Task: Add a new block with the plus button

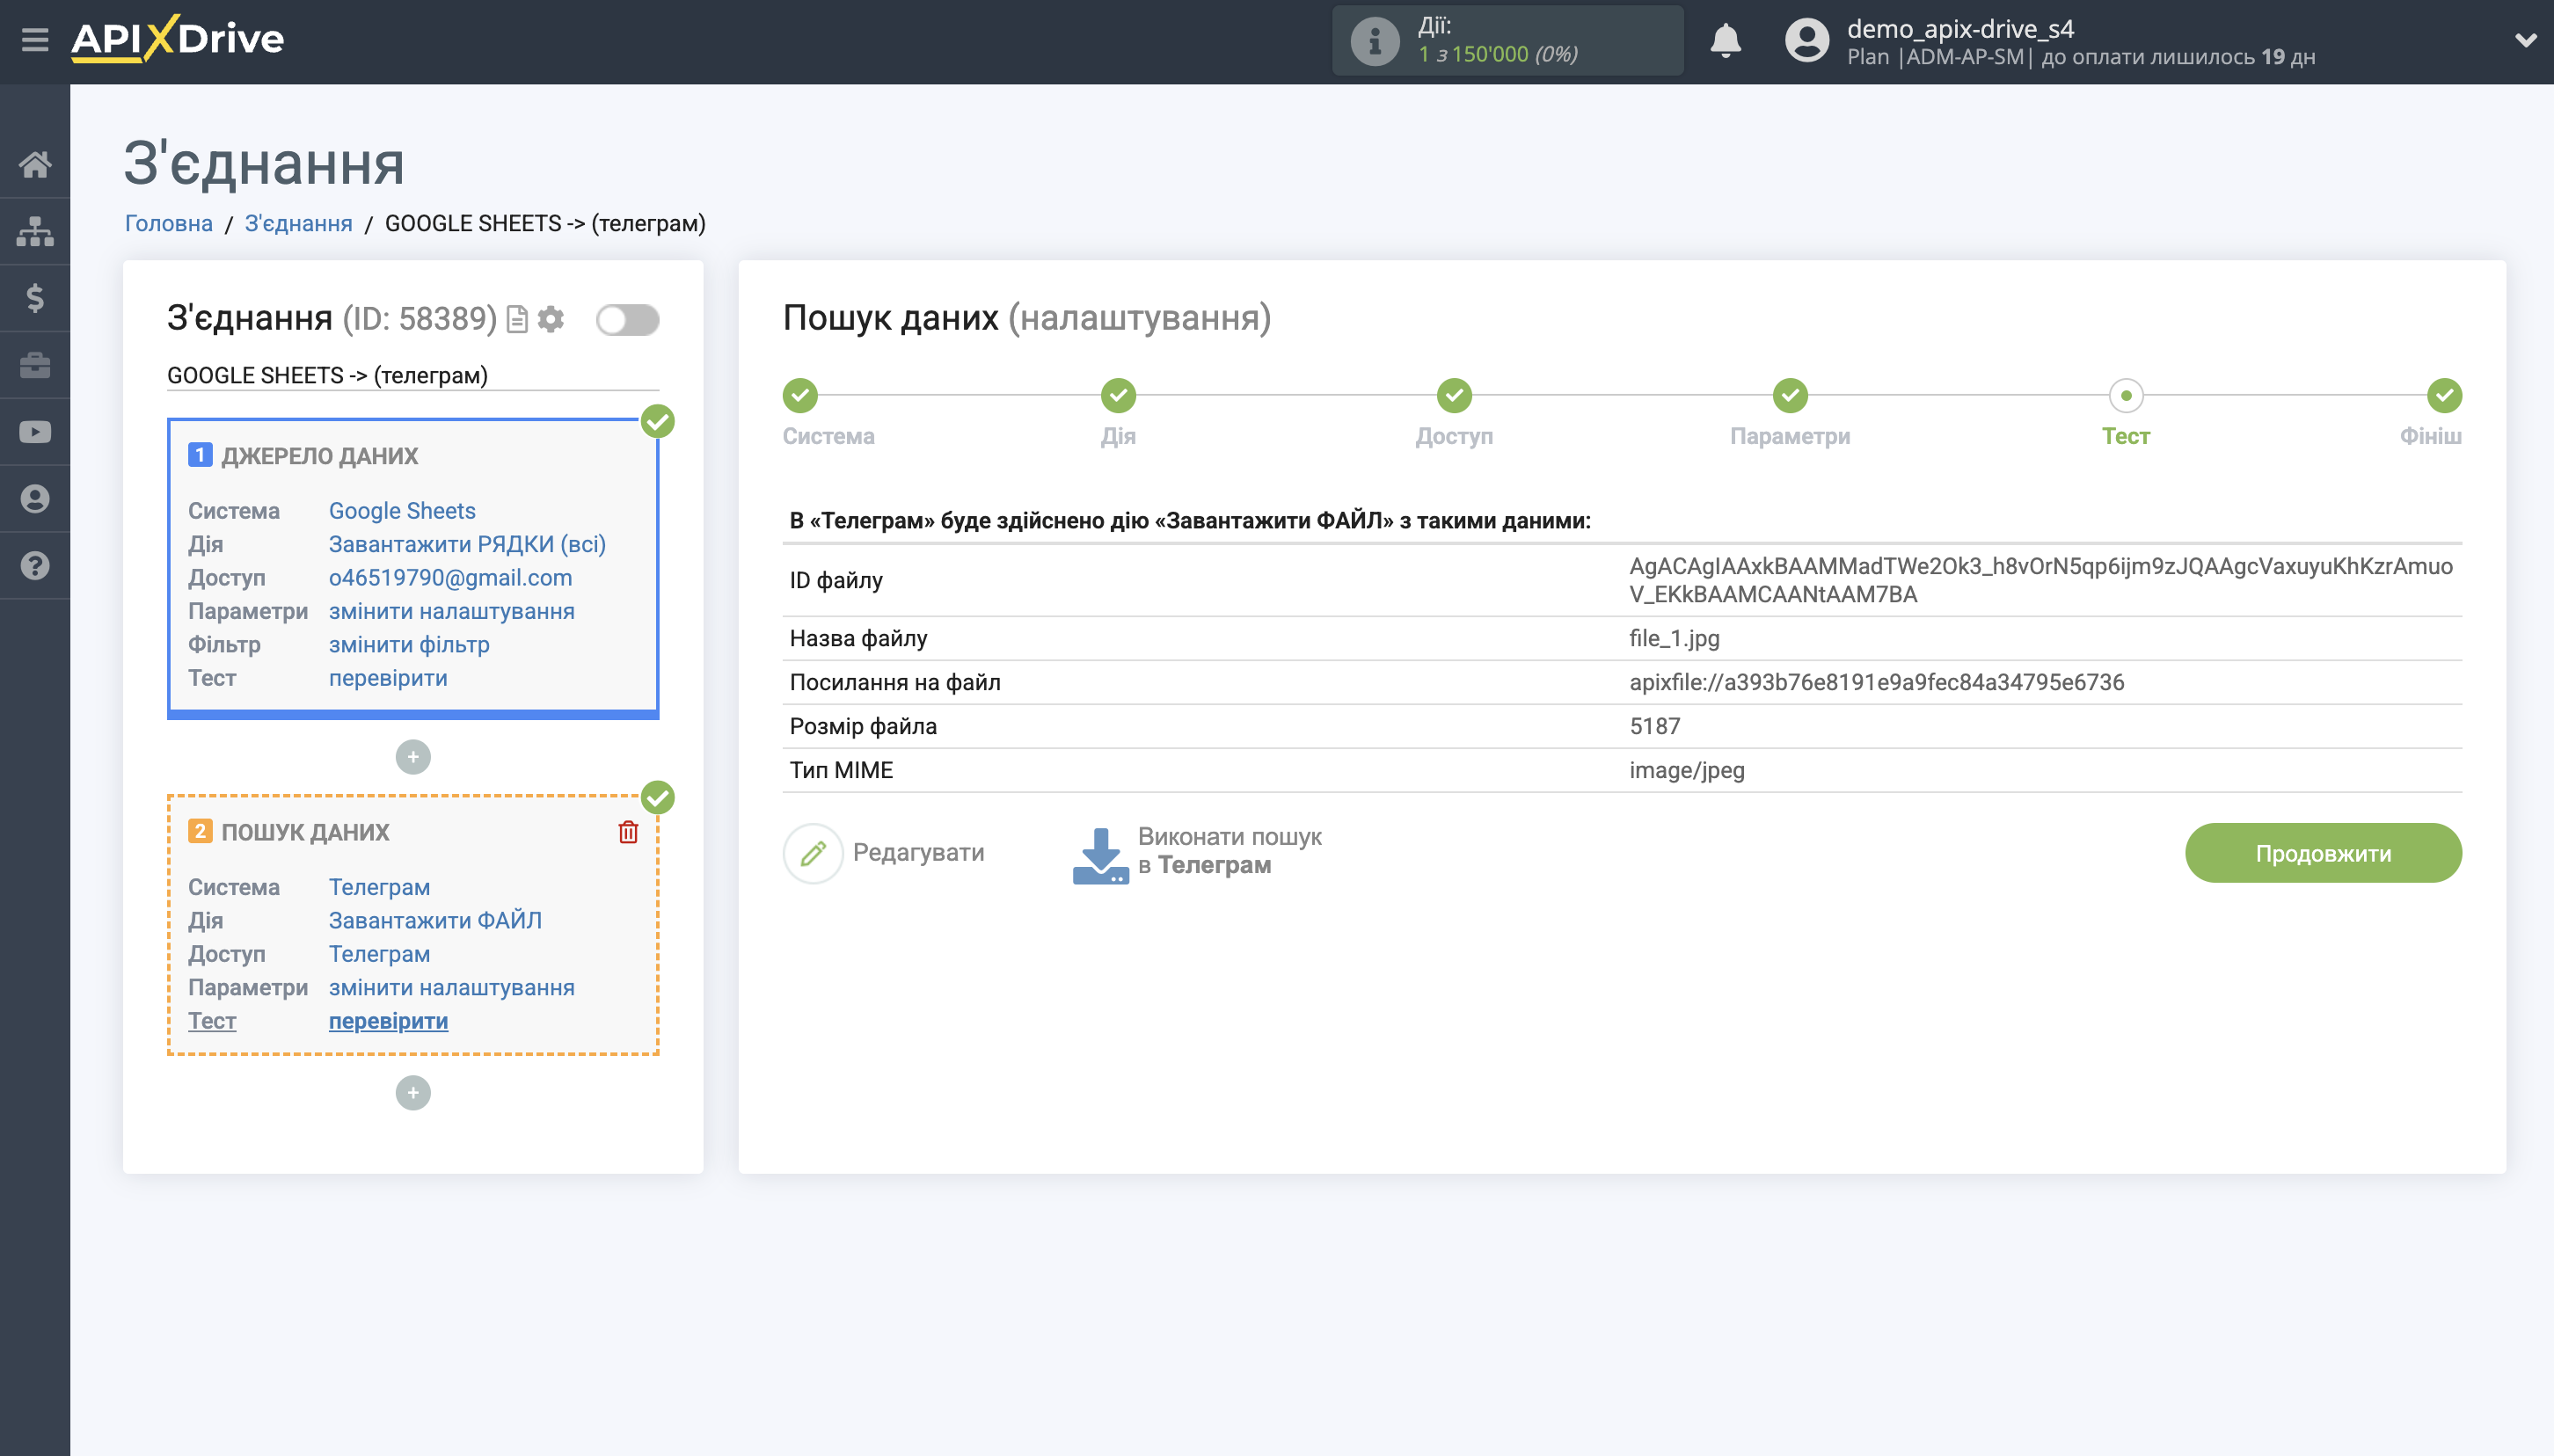Action: click(412, 757)
